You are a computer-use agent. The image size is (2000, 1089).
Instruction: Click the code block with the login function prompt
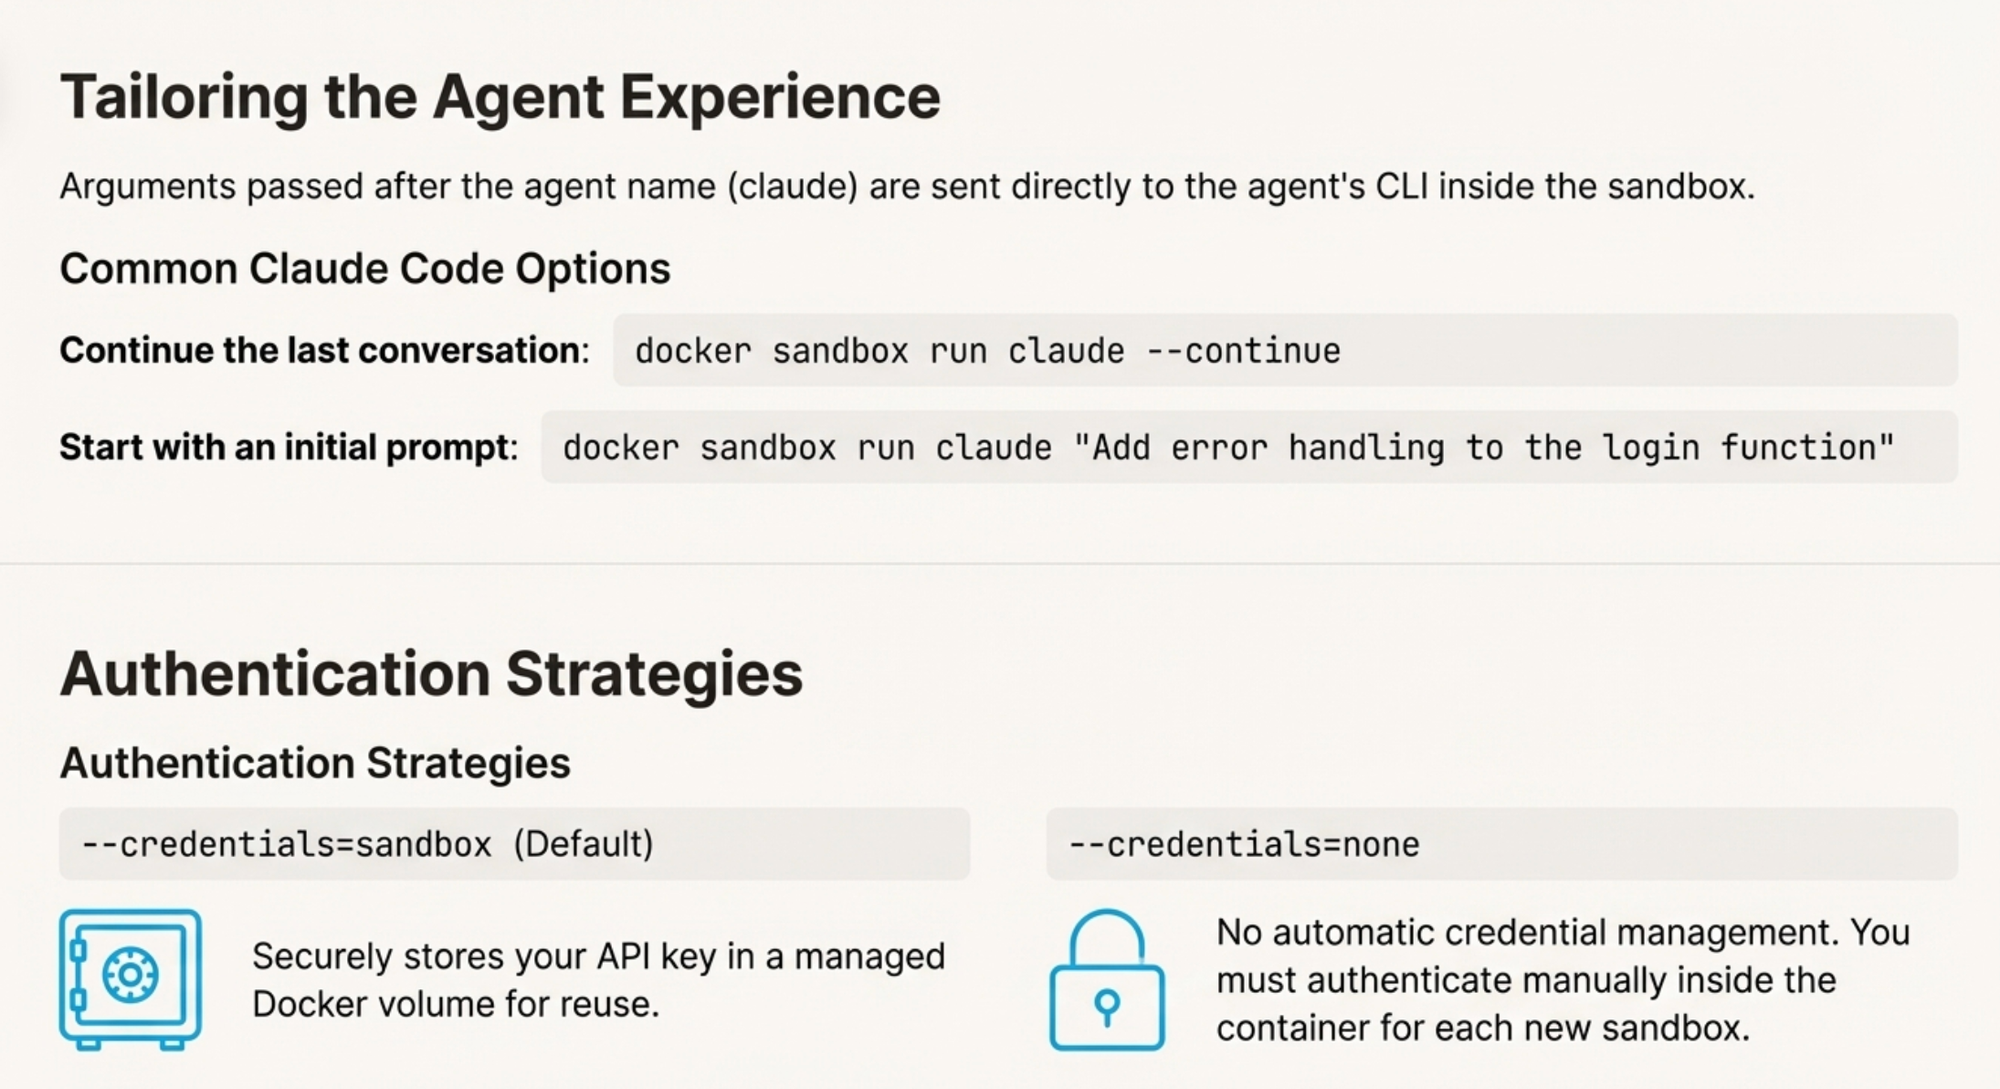pyautogui.click(x=1248, y=447)
